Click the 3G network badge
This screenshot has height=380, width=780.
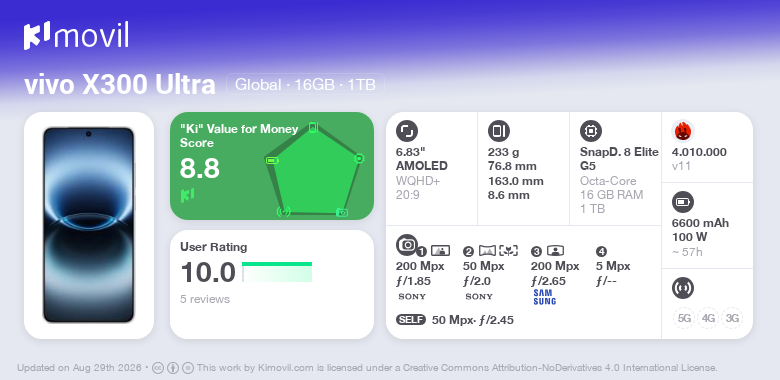click(x=732, y=318)
